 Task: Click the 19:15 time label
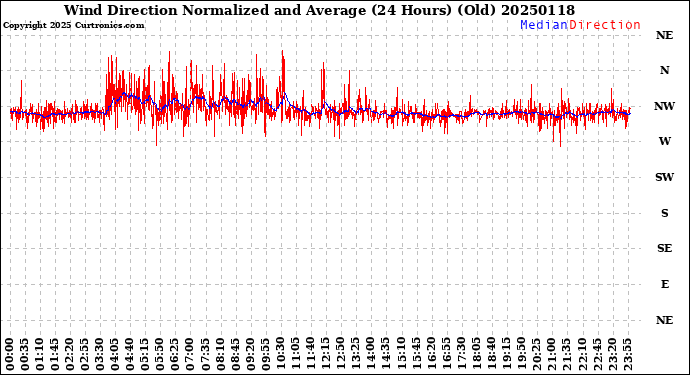[506, 354]
